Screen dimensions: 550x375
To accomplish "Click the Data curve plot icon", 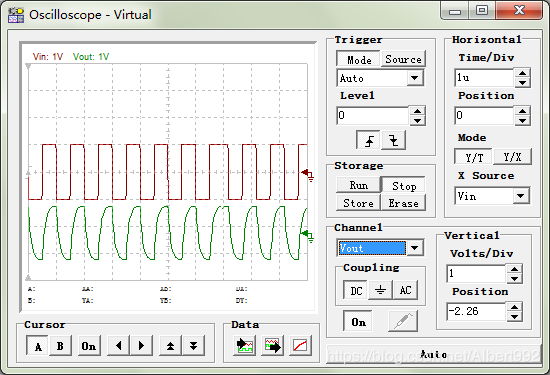I will (x=301, y=346).
